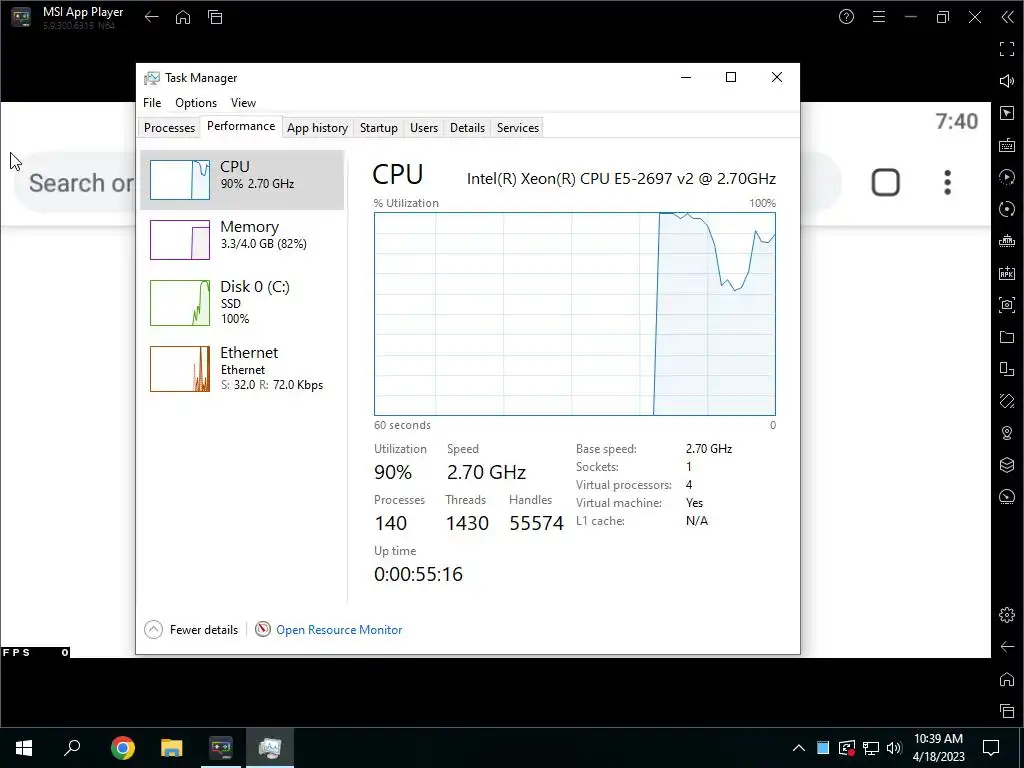Click the Intel Xeon CPU model name
The height and width of the screenshot is (768, 1024).
point(621,178)
